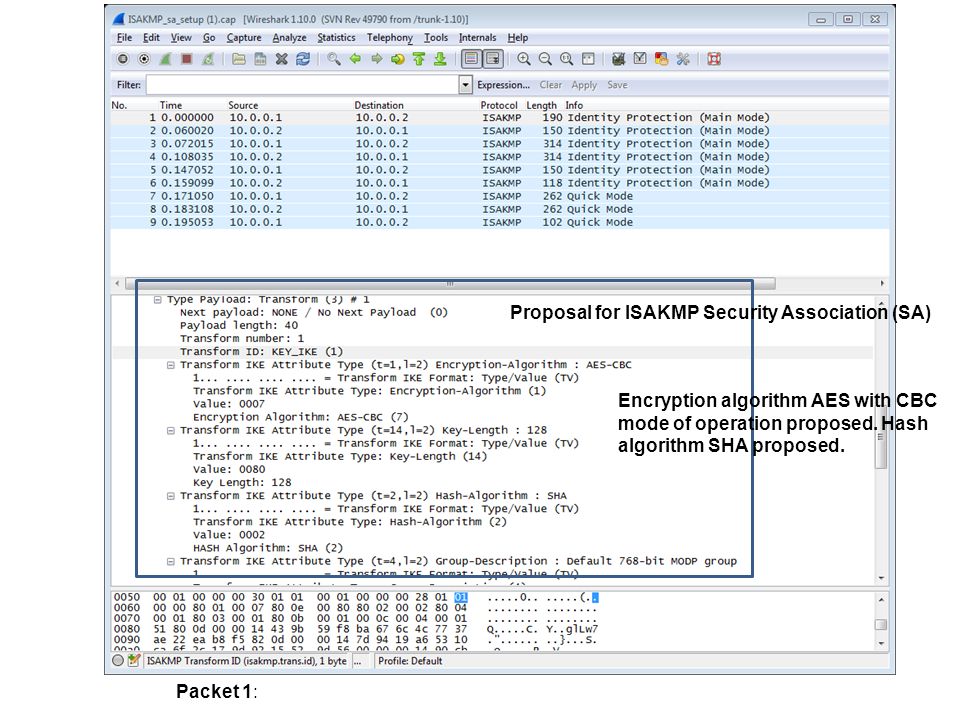Image resolution: width=960 pixels, height=720 pixels.
Task: Jump to first packet icon
Action: point(419,59)
